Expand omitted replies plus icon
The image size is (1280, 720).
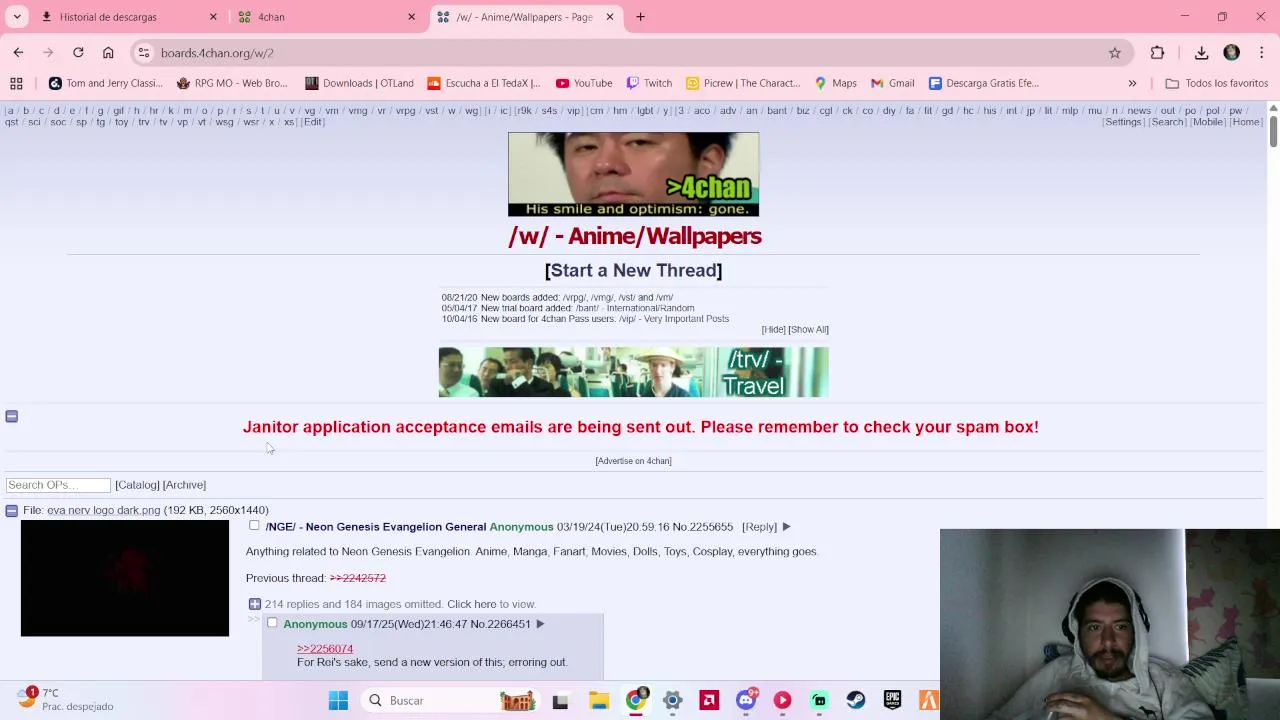pyautogui.click(x=254, y=604)
